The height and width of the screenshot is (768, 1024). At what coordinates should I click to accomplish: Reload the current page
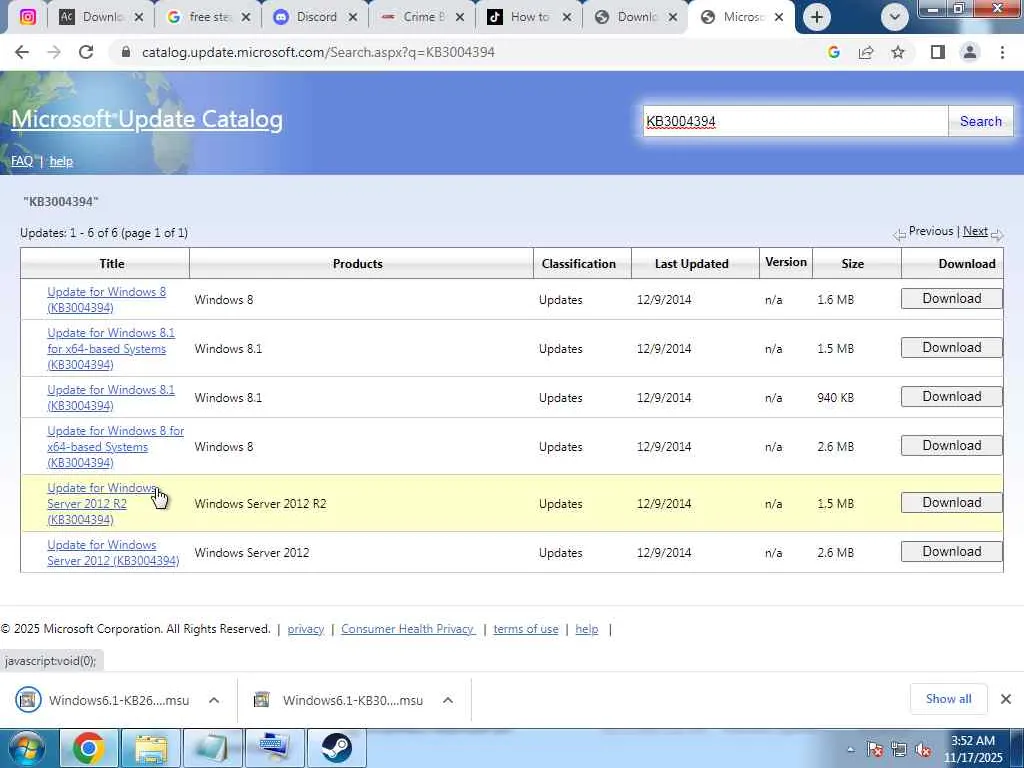[86, 52]
